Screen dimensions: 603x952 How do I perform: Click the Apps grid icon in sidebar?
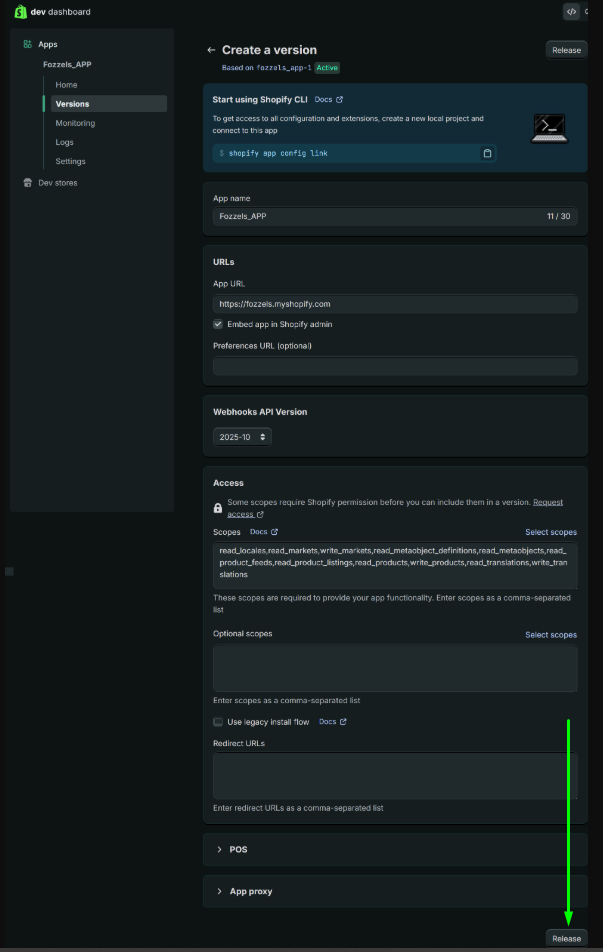[27, 44]
